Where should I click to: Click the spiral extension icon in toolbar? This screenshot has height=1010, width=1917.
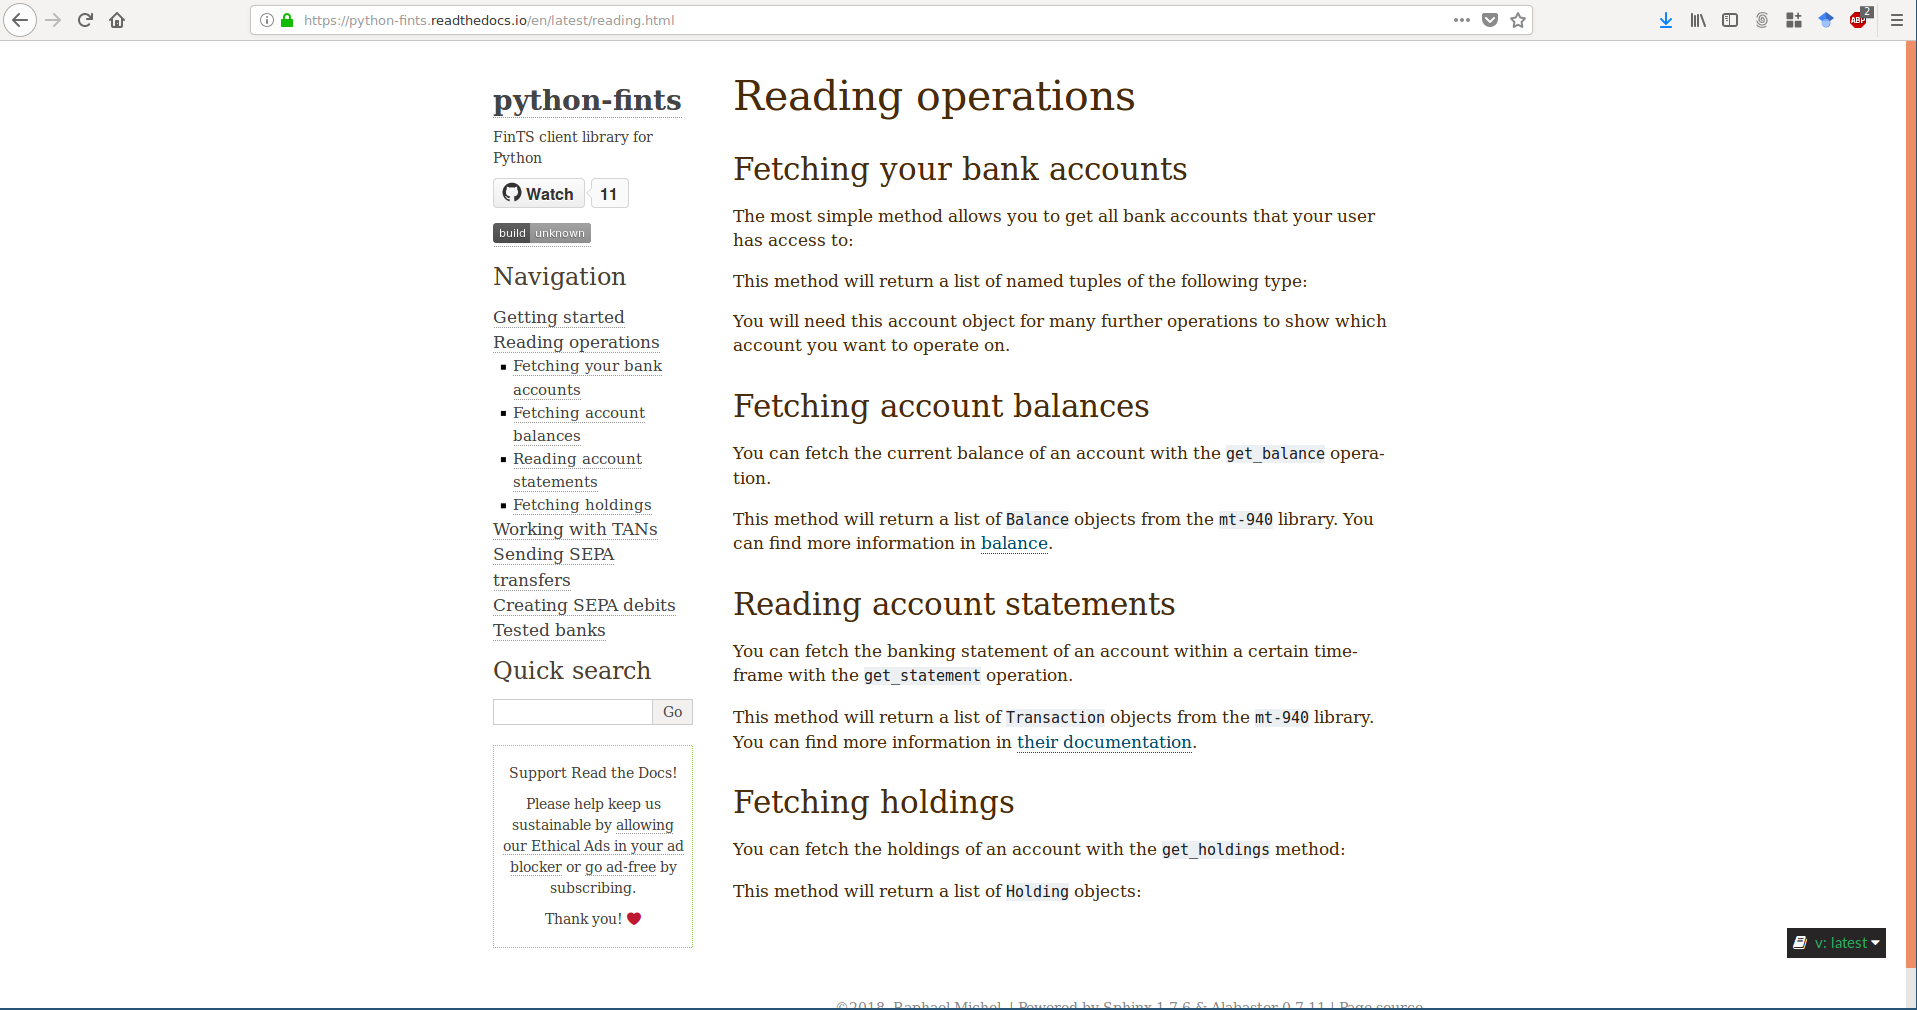tap(1762, 20)
